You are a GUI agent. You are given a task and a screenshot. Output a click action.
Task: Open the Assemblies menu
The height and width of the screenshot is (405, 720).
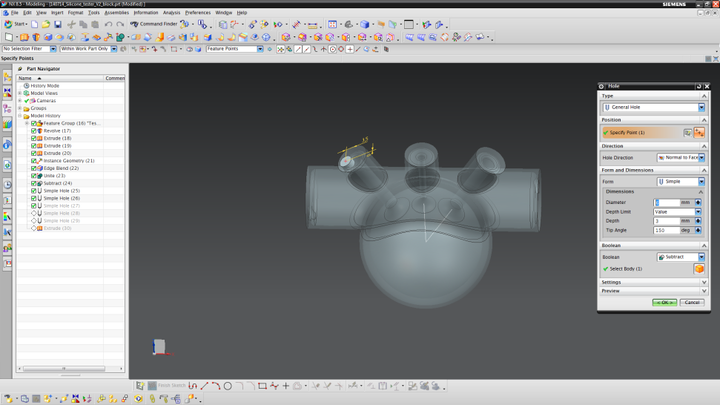point(117,13)
